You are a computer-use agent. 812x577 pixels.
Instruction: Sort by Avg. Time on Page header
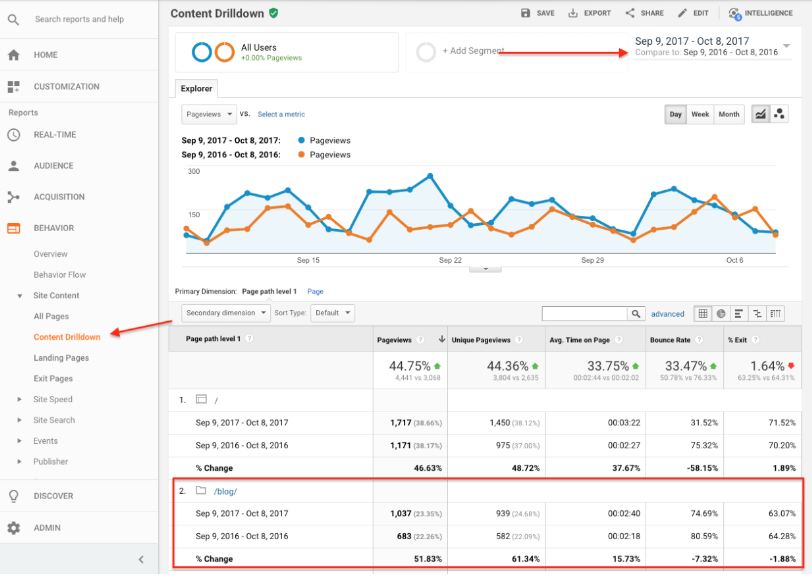[579, 340]
